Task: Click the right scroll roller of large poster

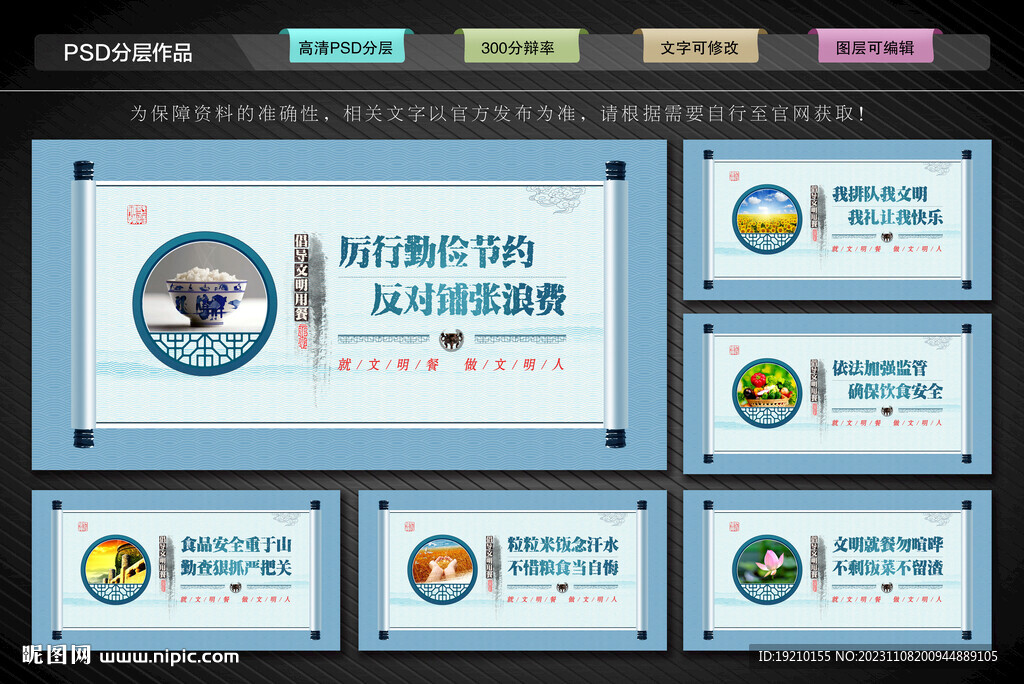Action: 615,304
